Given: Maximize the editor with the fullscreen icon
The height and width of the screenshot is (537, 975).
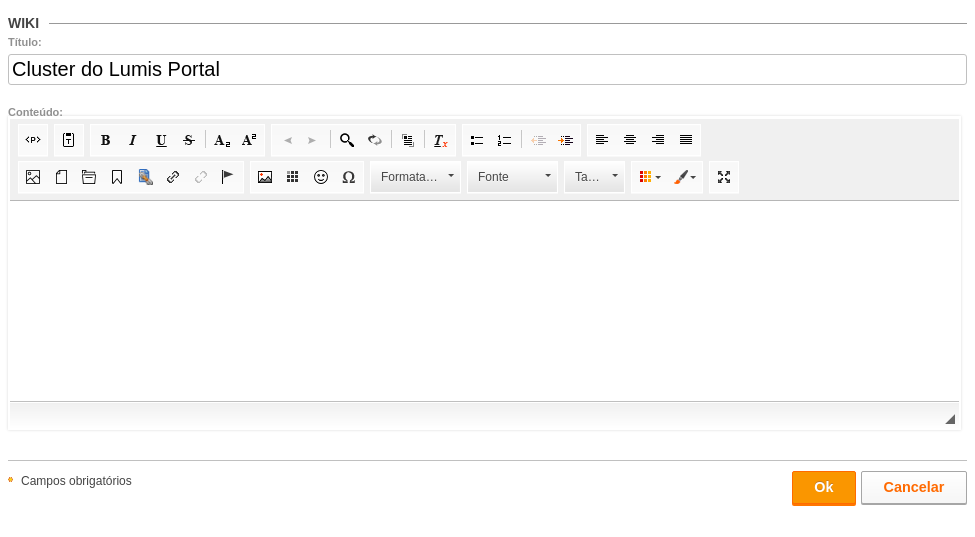Looking at the screenshot, I should [x=724, y=177].
